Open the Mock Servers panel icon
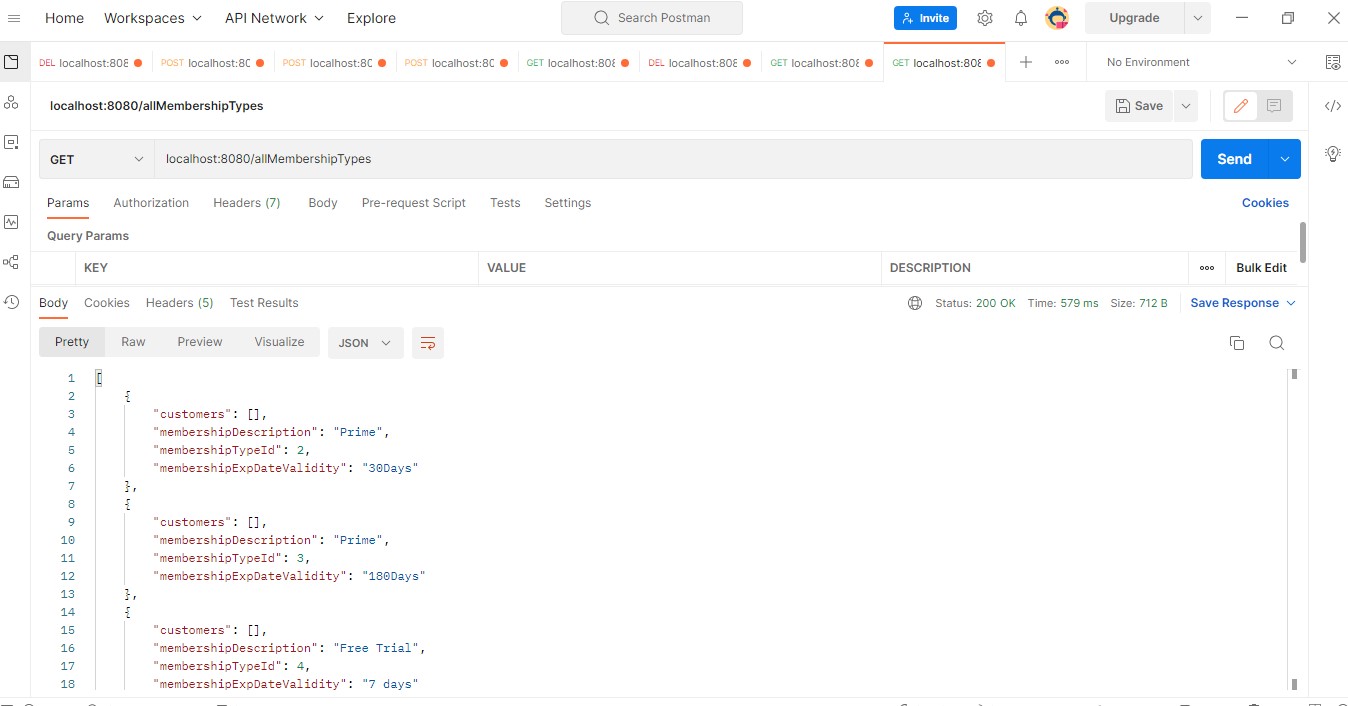 coord(12,181)
